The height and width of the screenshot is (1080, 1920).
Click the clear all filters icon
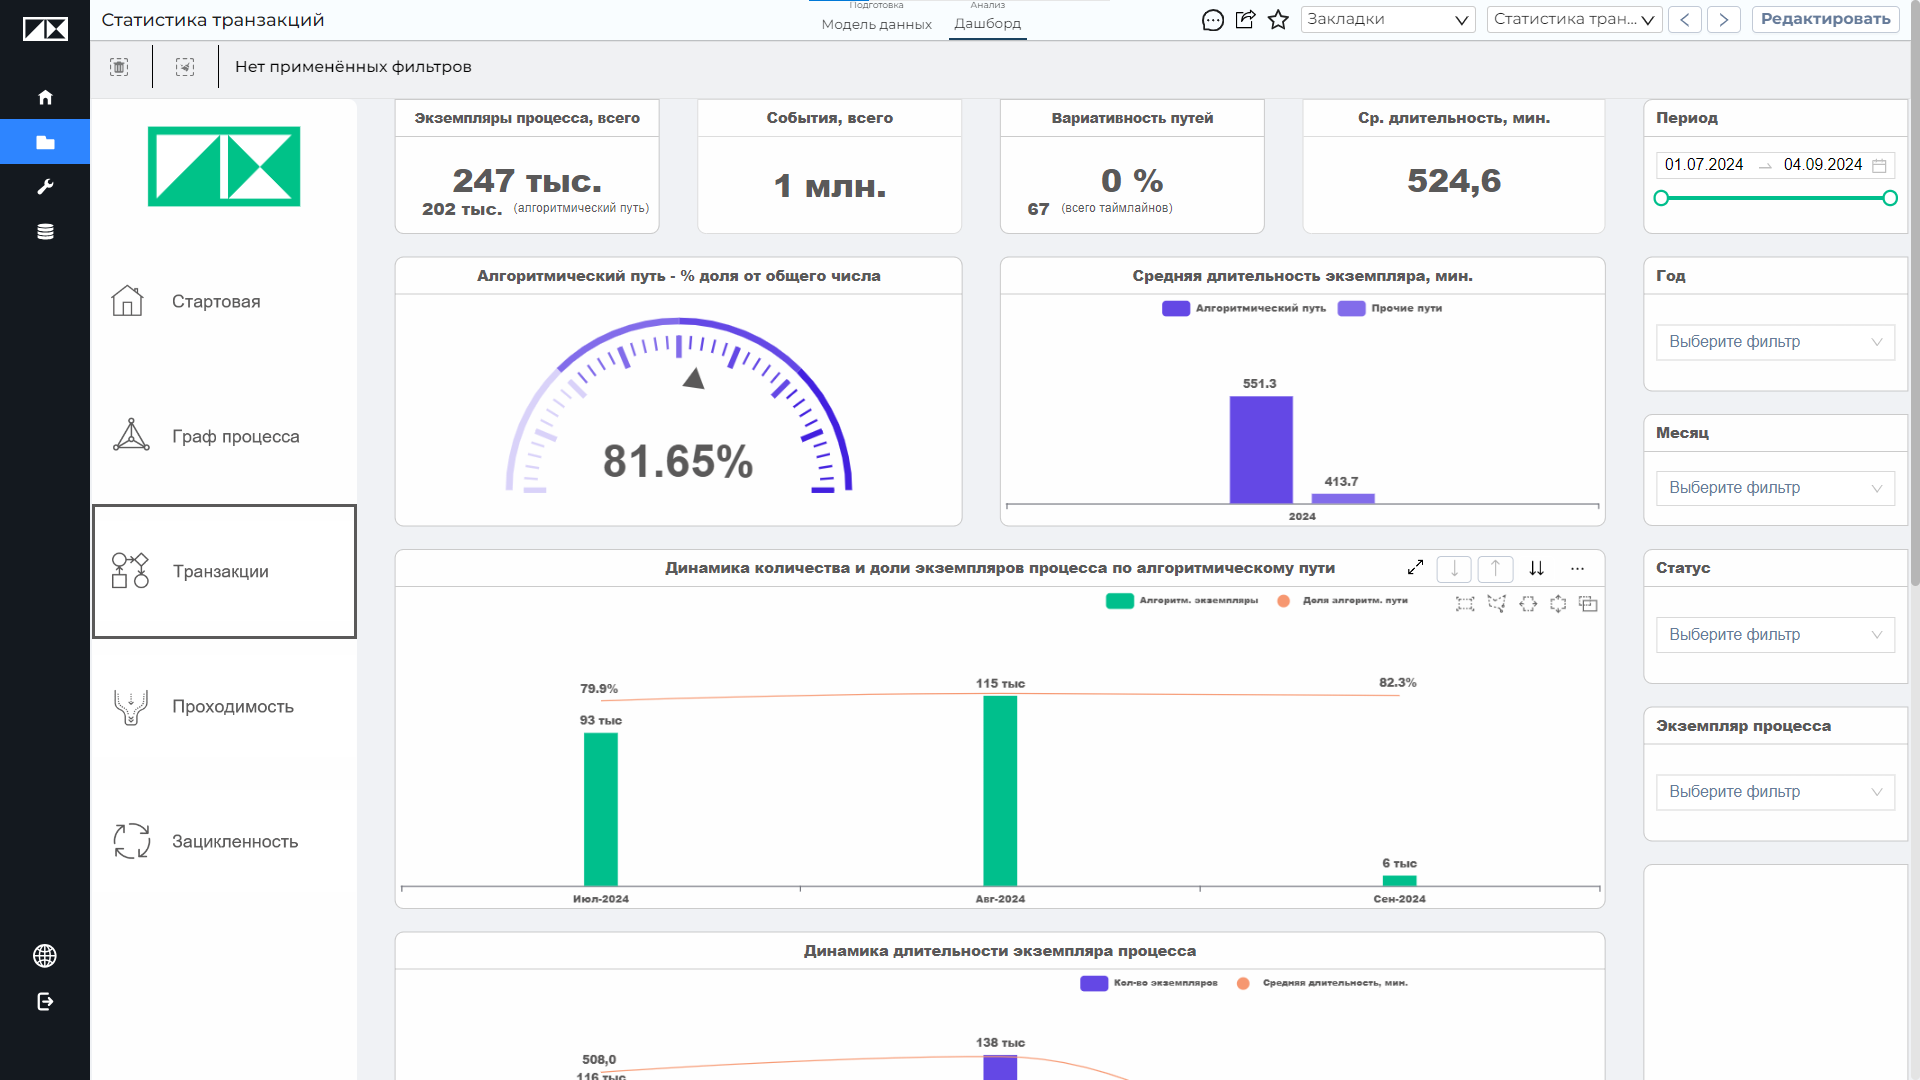tap(119, 67)
